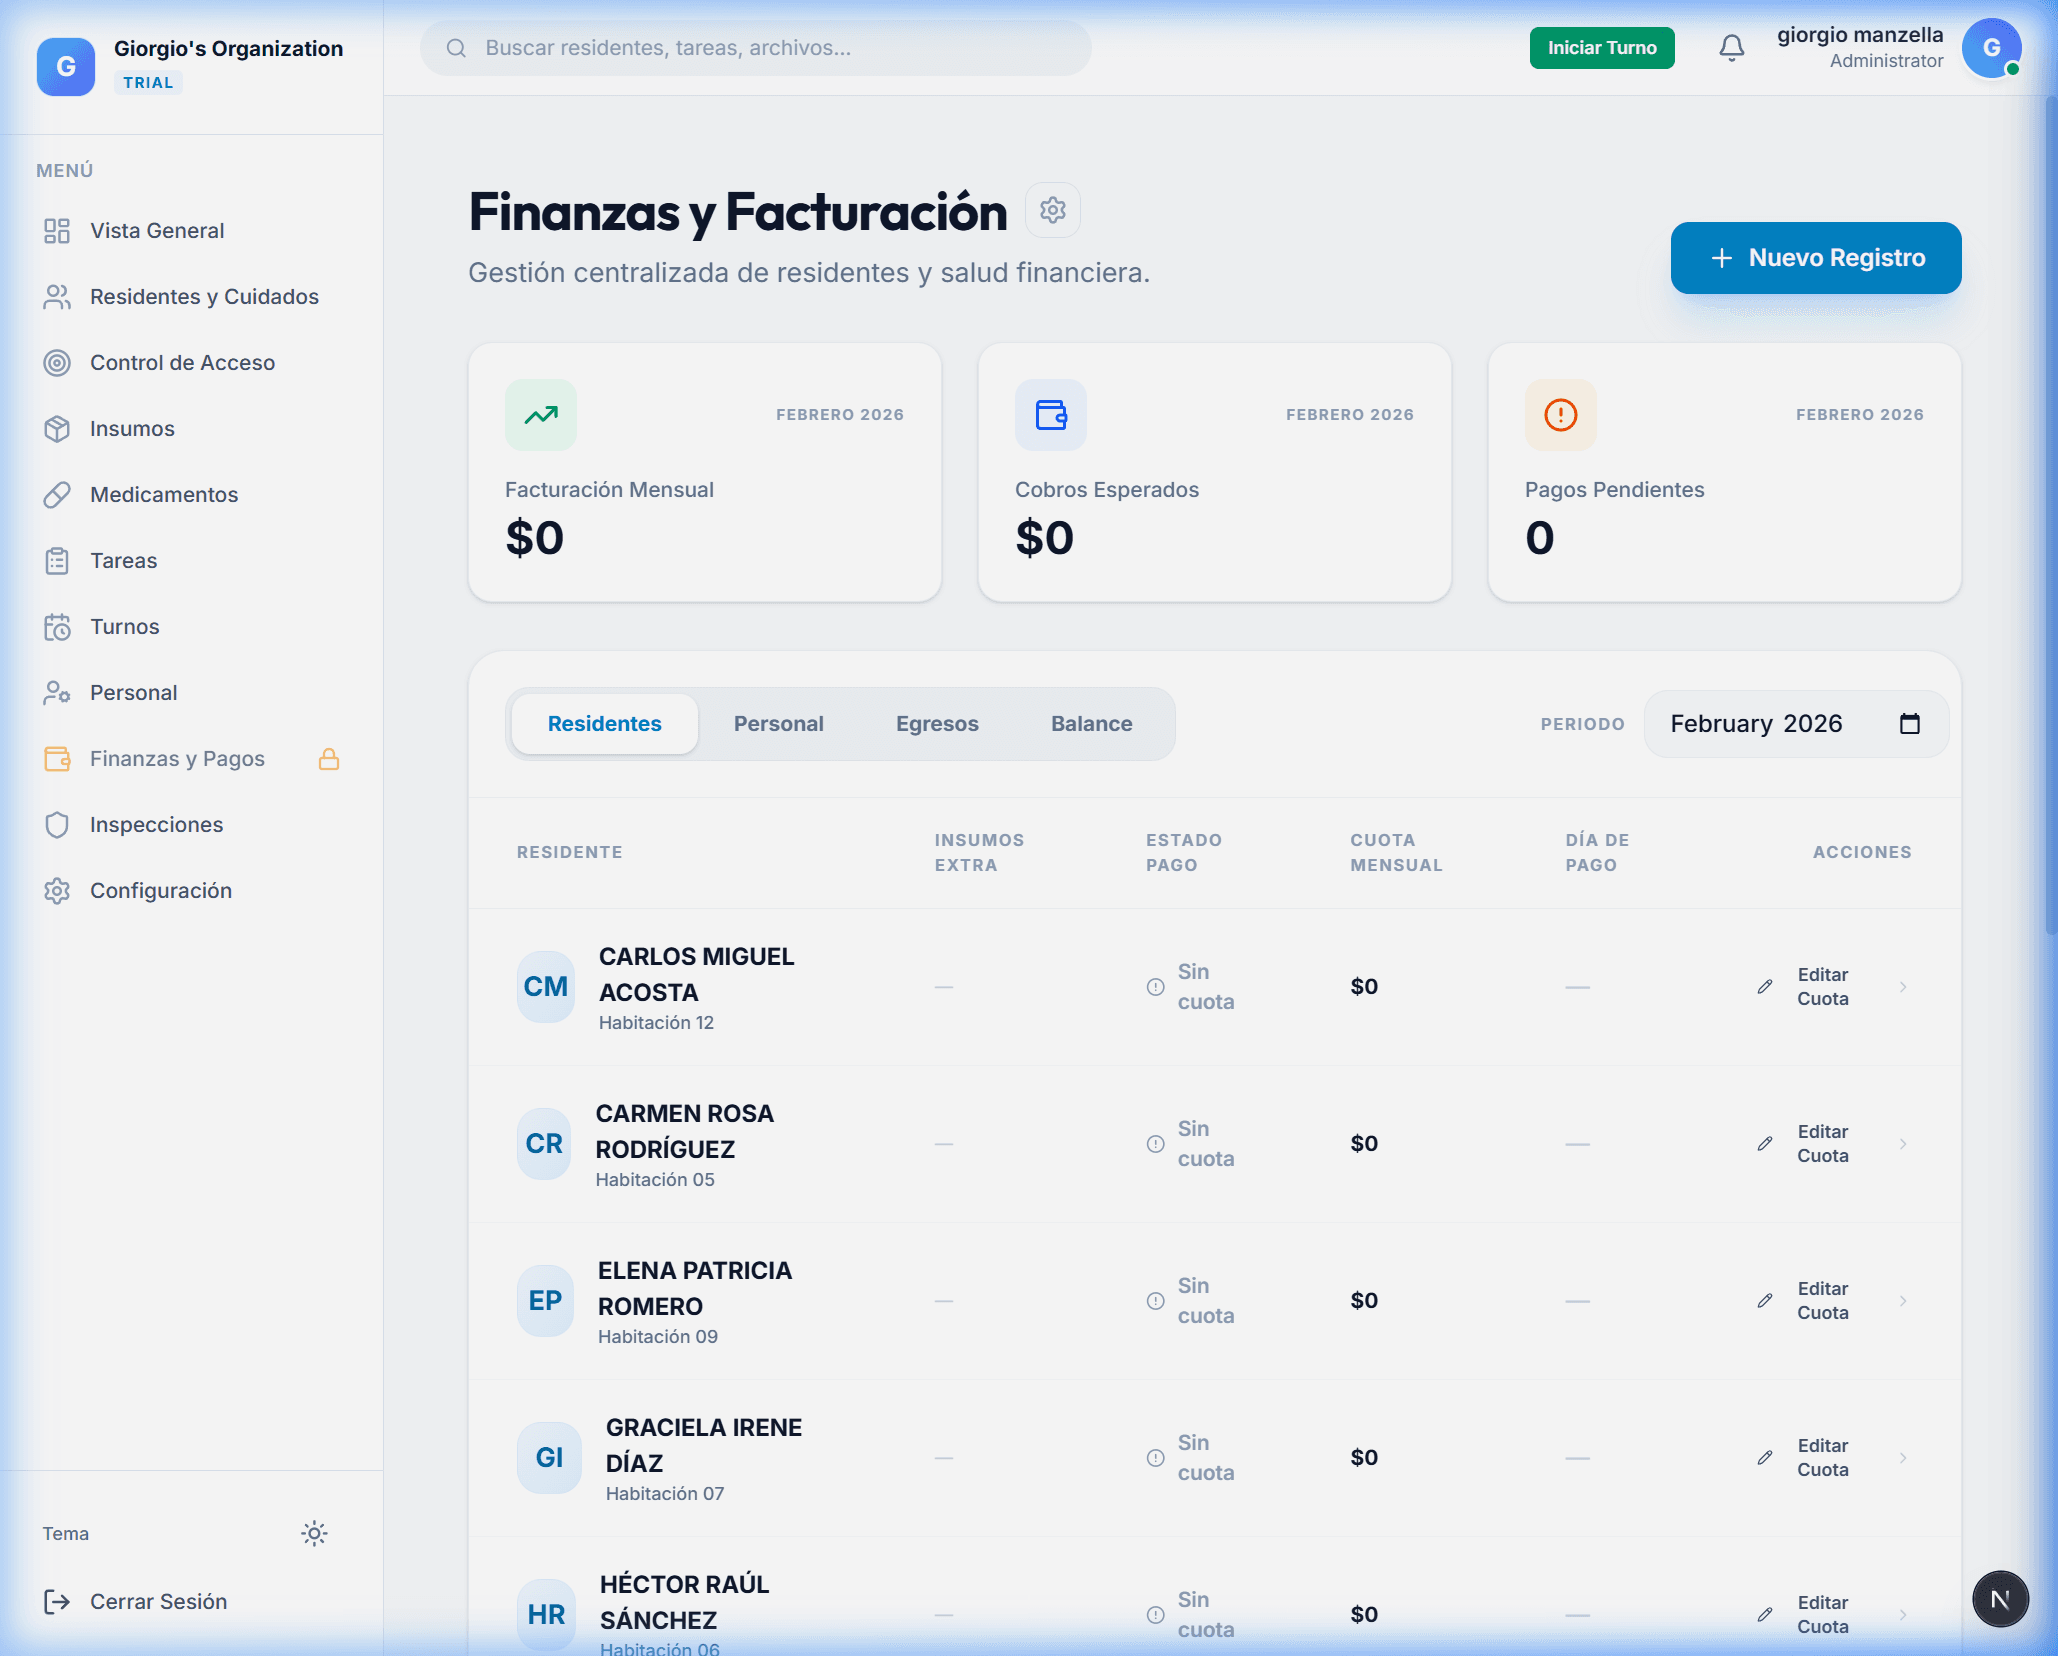The image size is (2058, 1656).
Task: Click the search bar for residentes and tareas
Action: tap(755, 47)
